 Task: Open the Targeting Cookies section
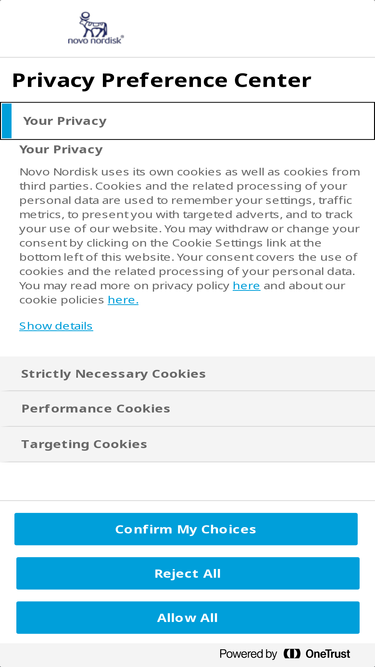pos(188,444)
